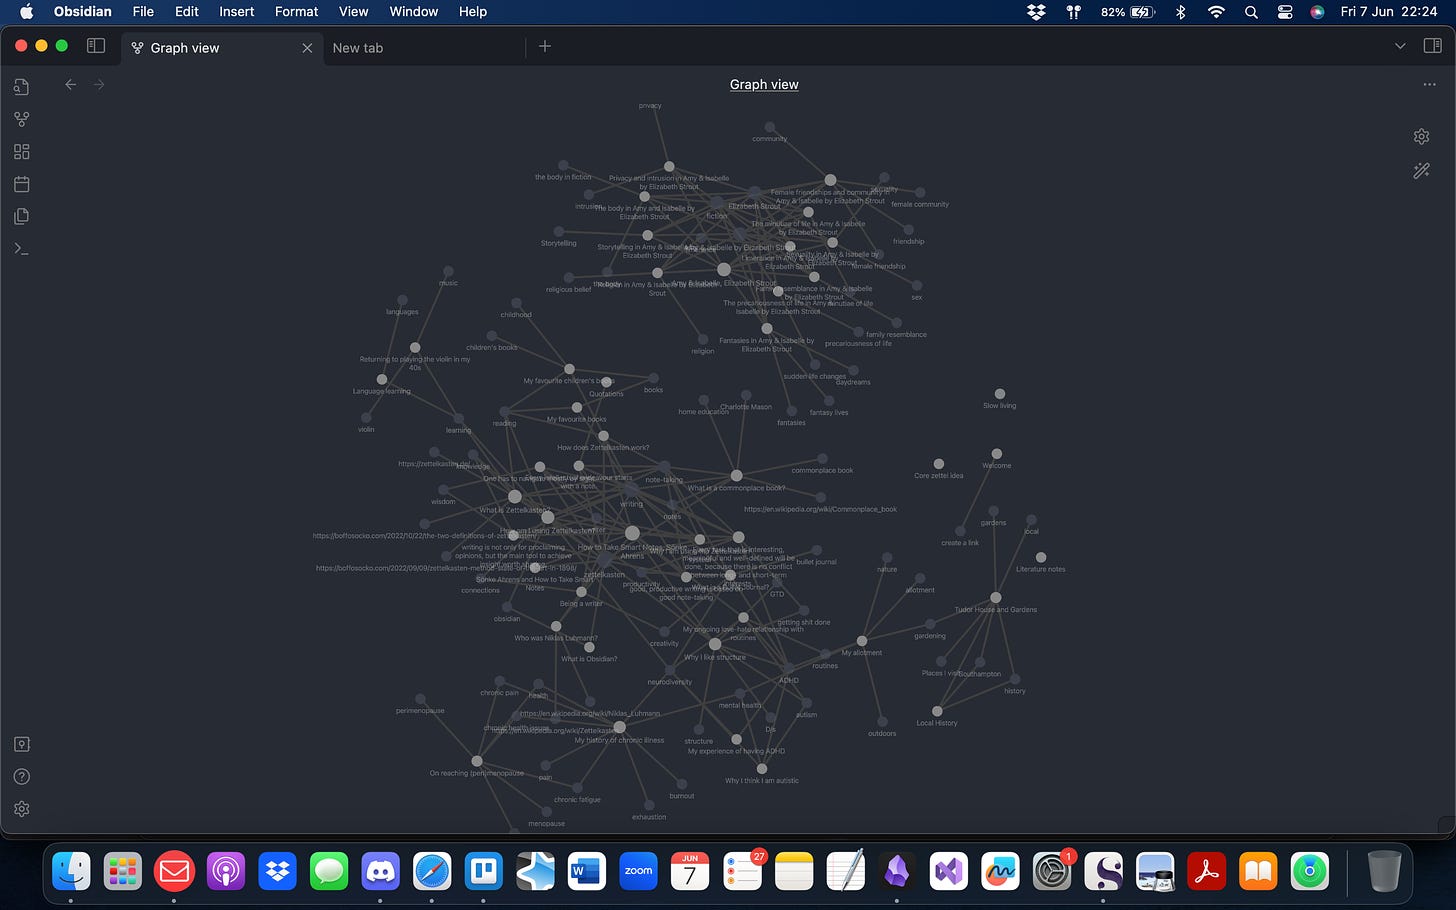The width and height of the screenshot is (1456, 910).
Task: Open the tab list dropdown chevron
Action: point(1400,46)
